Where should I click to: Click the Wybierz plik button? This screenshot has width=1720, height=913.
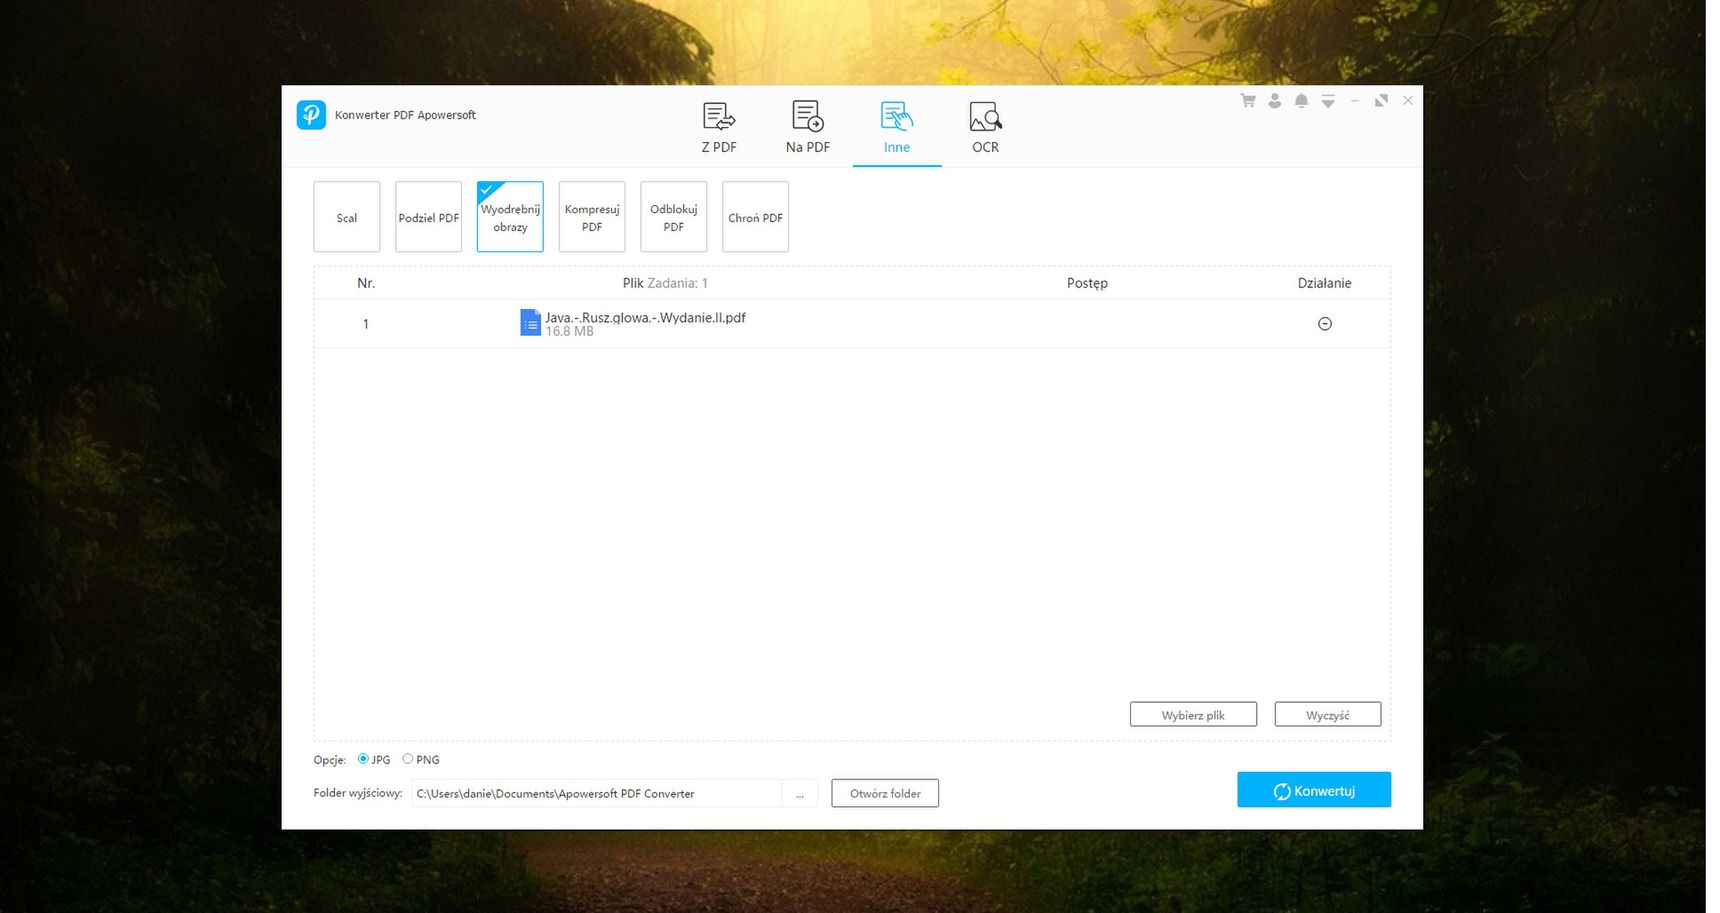click(1193, 715)
